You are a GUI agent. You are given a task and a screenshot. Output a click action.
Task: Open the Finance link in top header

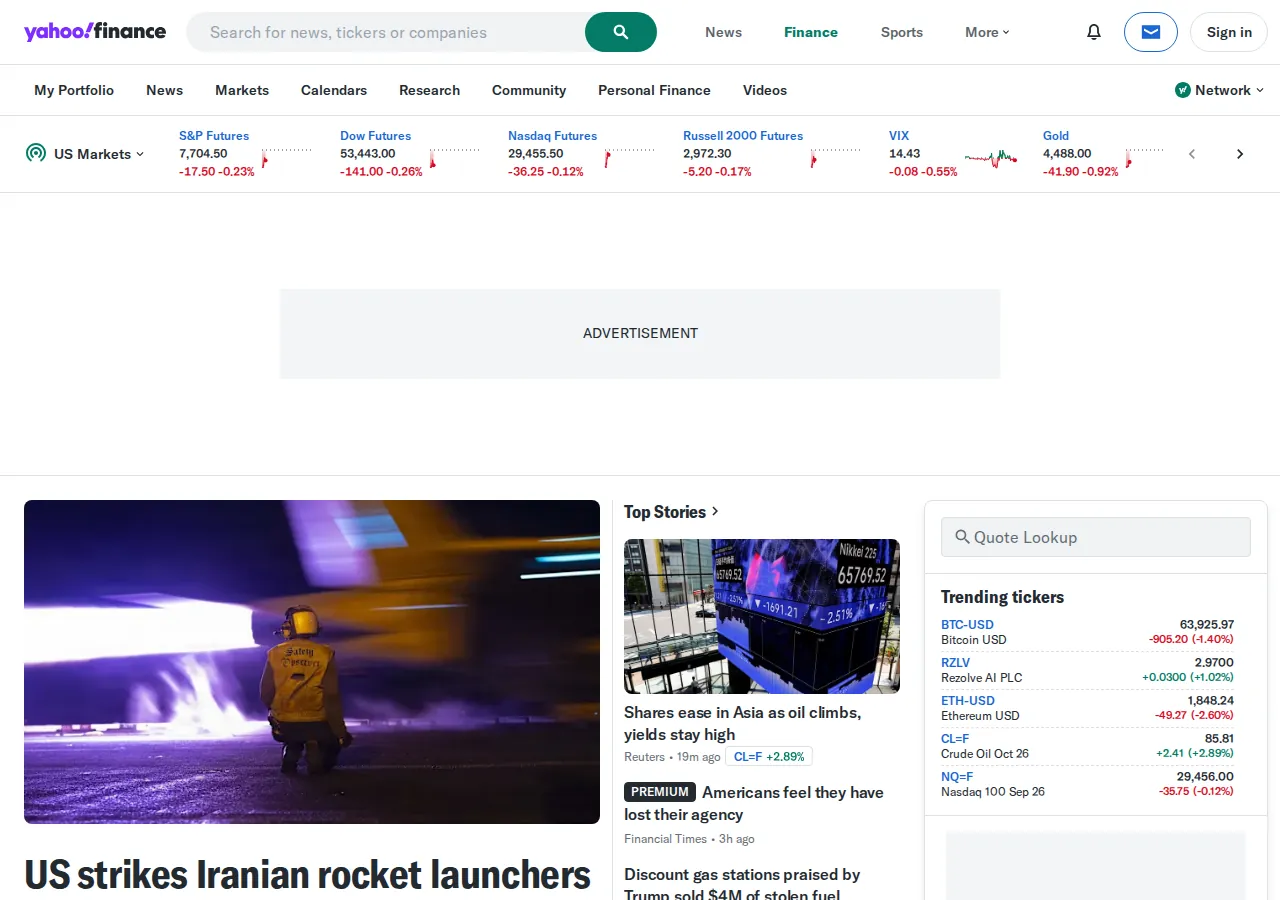[x=811, y=32]
